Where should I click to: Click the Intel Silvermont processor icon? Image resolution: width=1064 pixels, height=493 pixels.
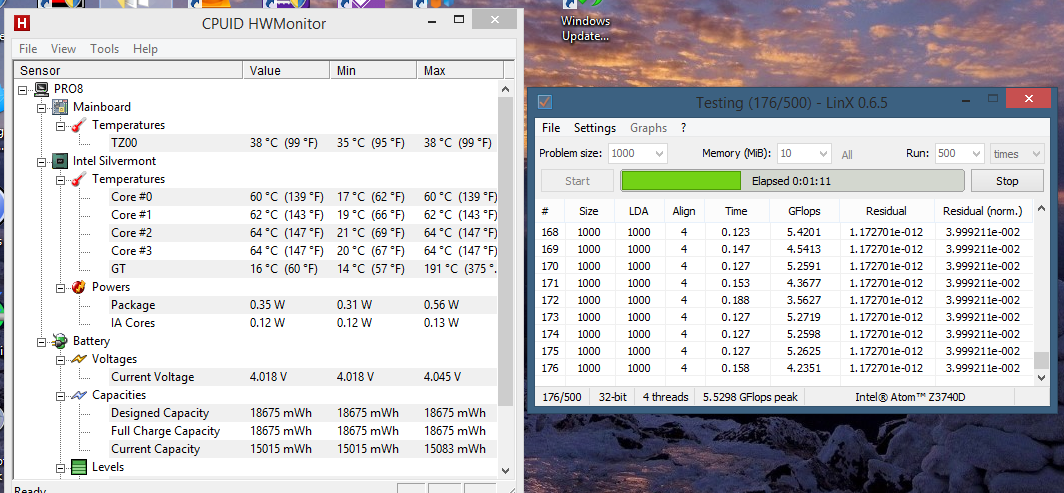(61, 161)
